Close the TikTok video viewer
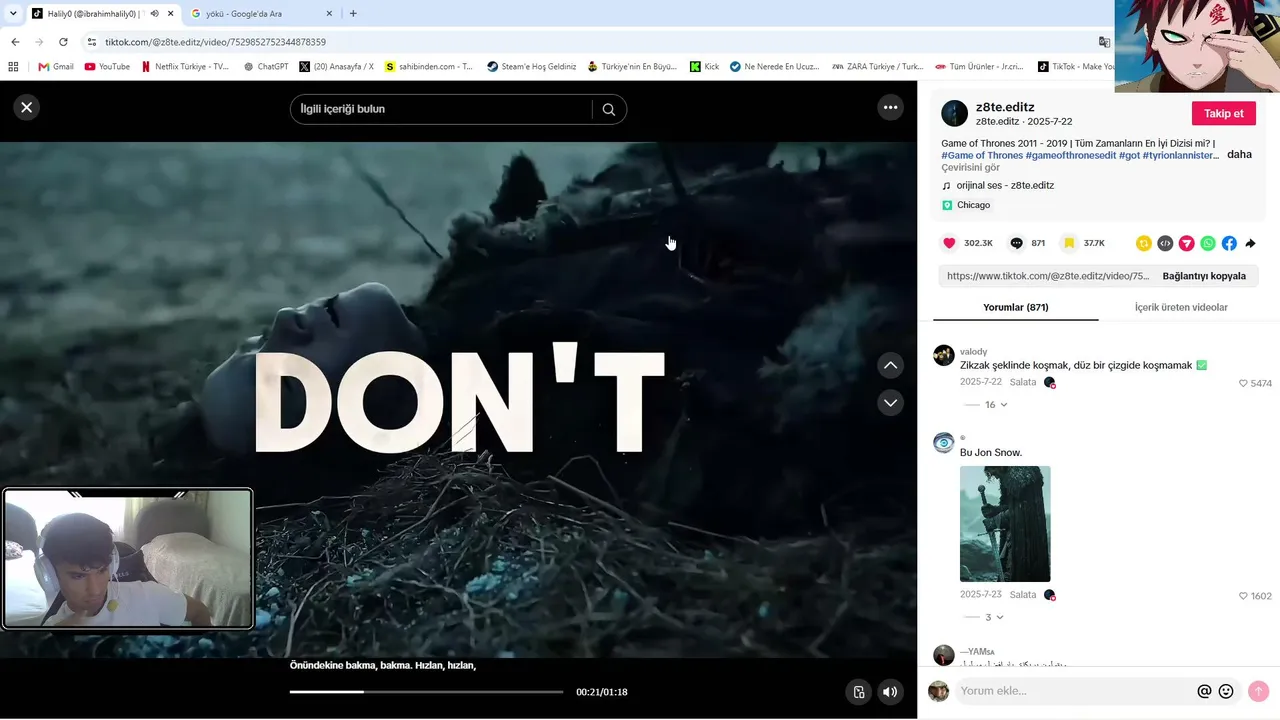Image resolution: width=1280 pixels, height=720 pixels. [27, 107]
